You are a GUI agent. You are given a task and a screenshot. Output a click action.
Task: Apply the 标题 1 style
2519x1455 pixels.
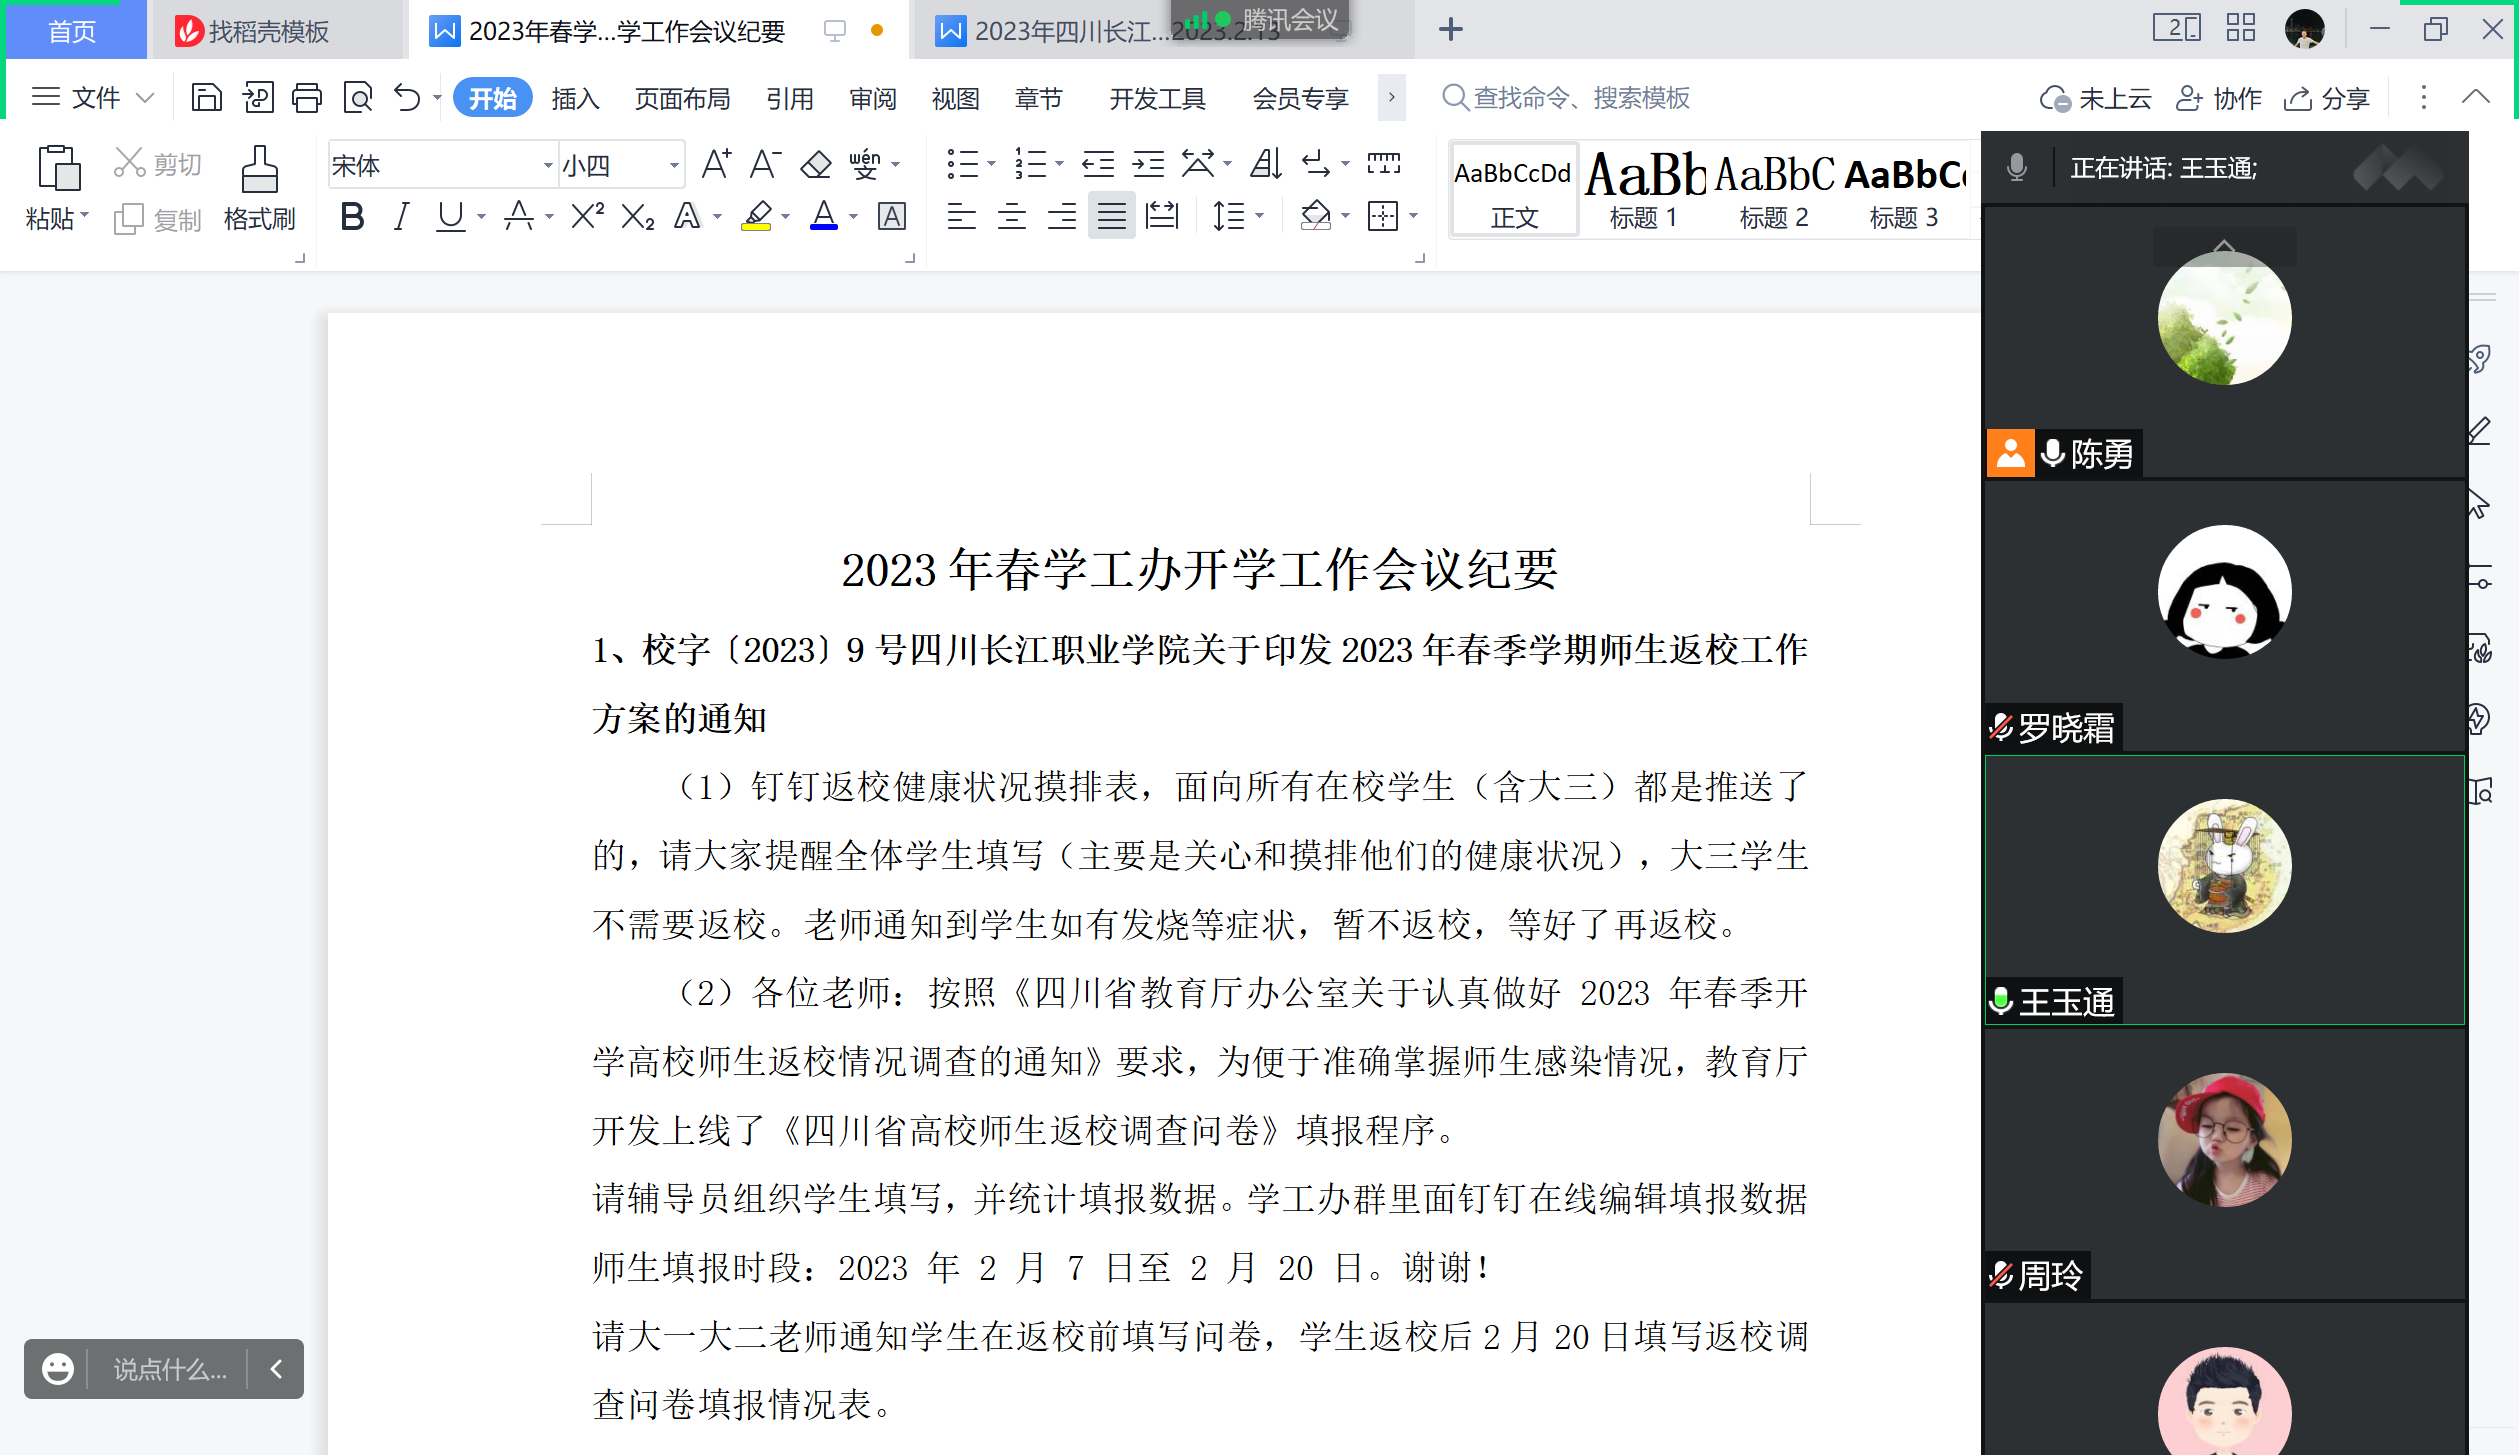click(1643, 189)
